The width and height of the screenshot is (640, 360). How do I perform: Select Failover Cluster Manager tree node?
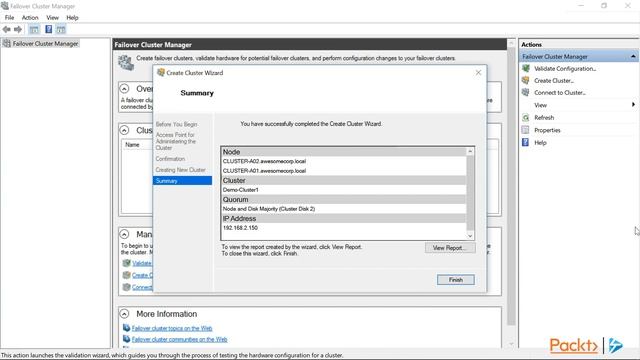[45, 43]
